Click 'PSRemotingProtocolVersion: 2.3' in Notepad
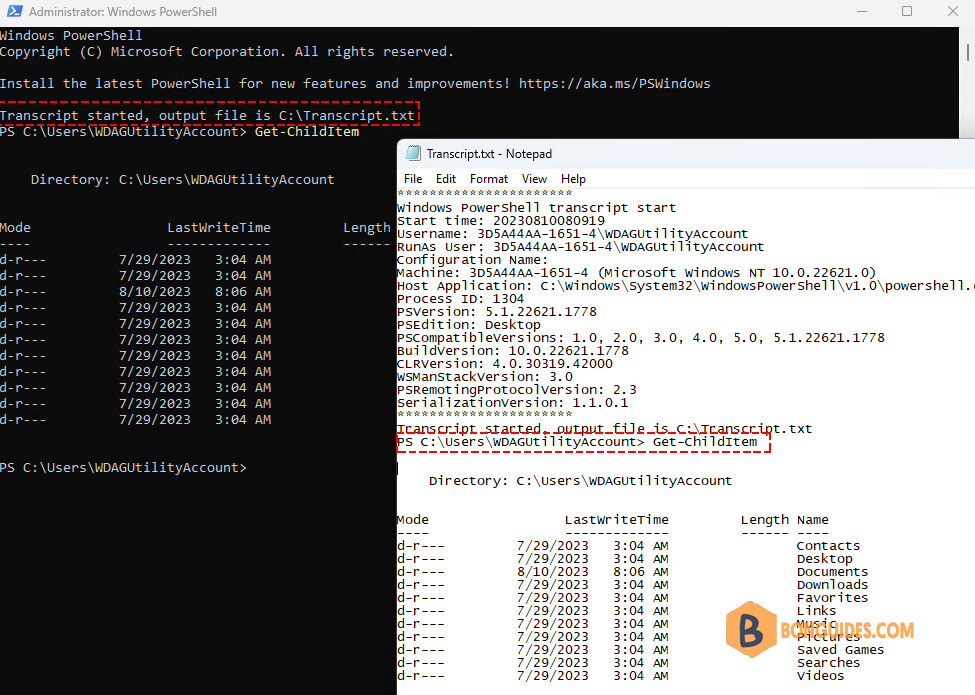Image resolution: width=975 pixels, height=695 pixels. tap(516, 390)
